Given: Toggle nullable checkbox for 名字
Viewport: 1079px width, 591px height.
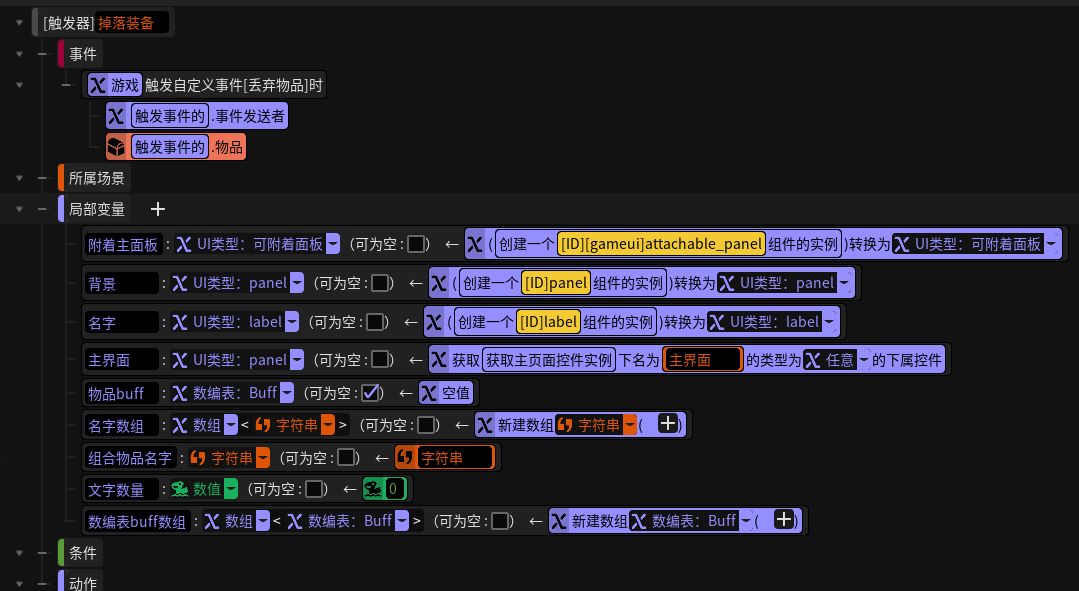Looking at the screenshot, I should [375, 321].
